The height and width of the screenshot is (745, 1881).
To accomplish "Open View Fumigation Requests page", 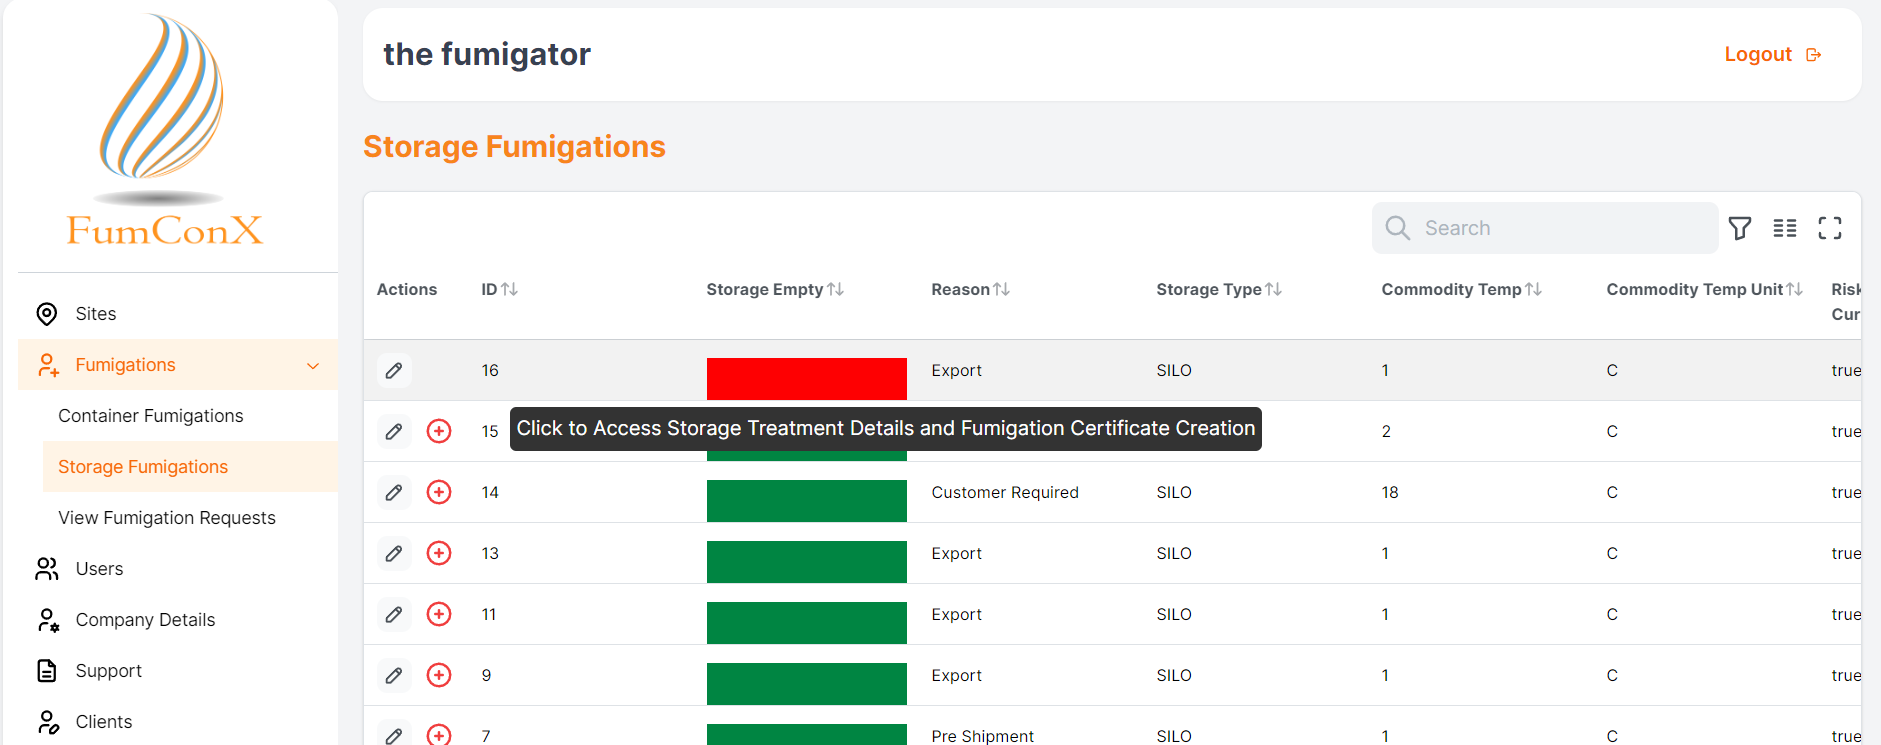I will coord(167,518).
